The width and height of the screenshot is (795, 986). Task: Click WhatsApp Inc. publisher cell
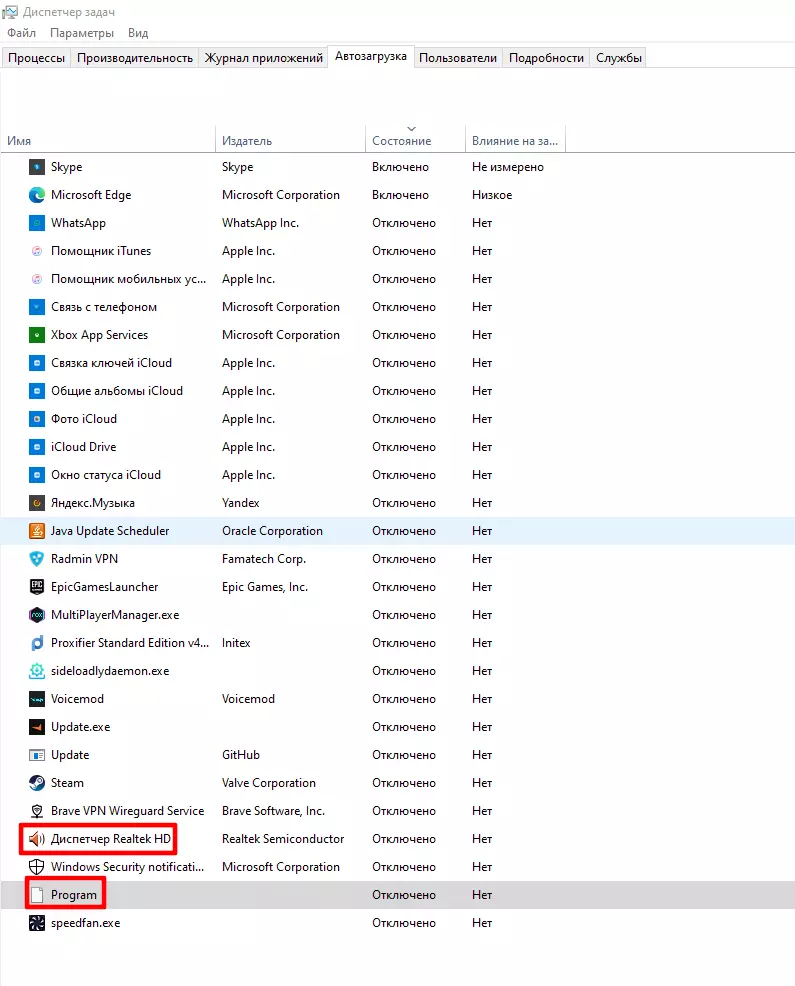(x=260, y=223)
